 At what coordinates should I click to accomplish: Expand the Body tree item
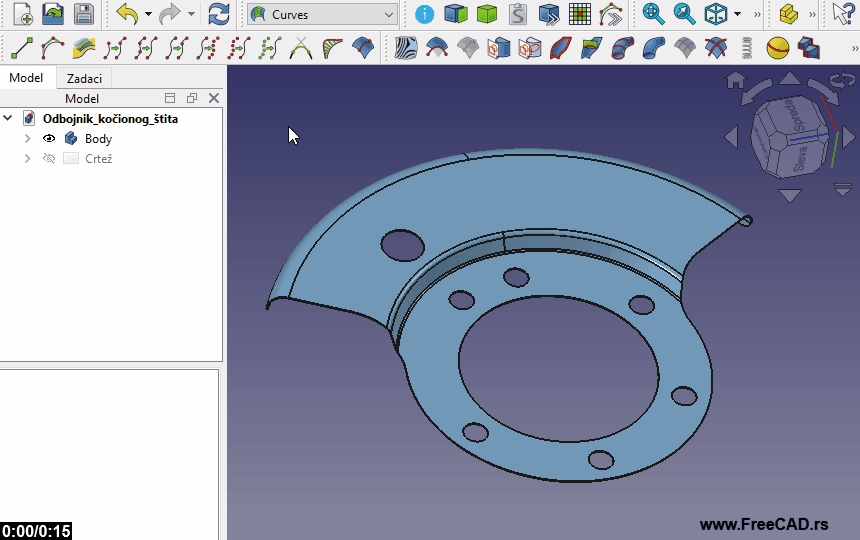(27, 138)
